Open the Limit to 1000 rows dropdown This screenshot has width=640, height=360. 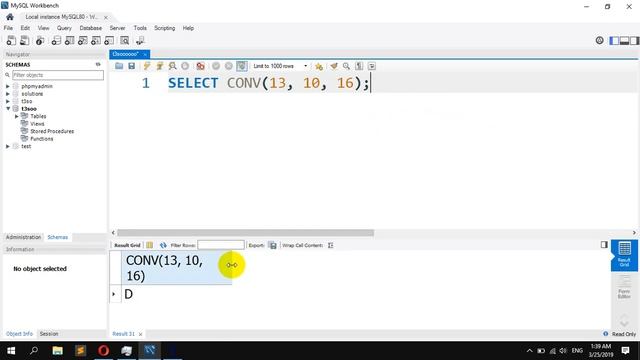[x=280, y=66]
